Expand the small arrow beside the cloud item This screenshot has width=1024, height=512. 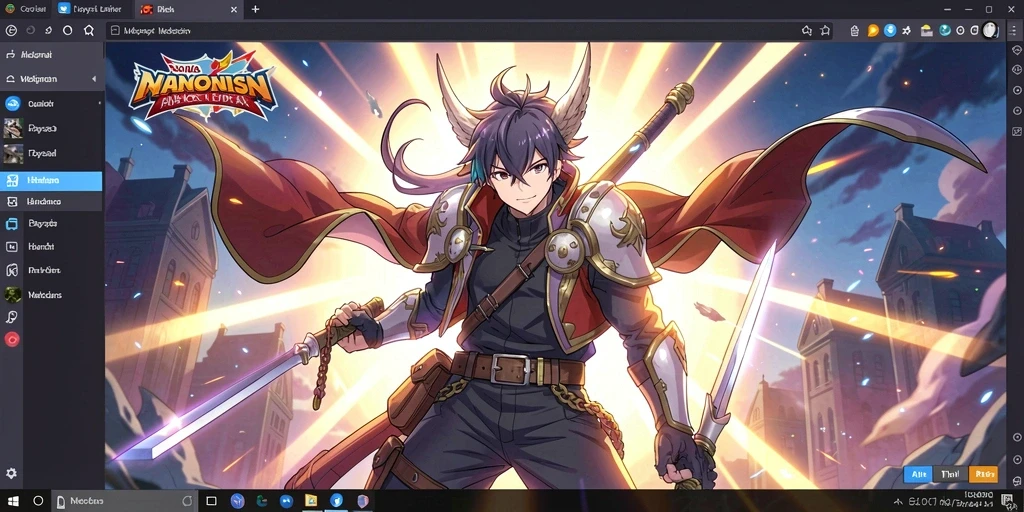pos(99,103)
